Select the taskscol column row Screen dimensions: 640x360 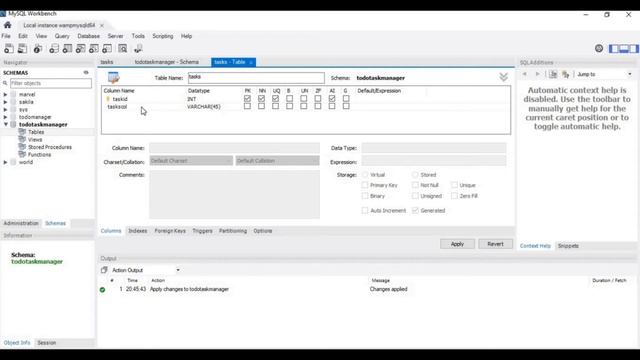[306, 107]
